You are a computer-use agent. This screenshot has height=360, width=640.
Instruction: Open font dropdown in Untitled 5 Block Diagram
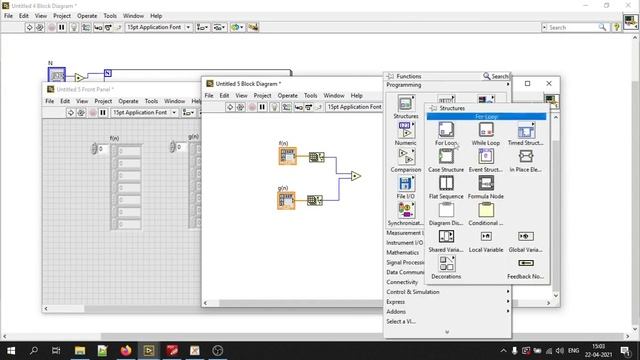[354, 107]
